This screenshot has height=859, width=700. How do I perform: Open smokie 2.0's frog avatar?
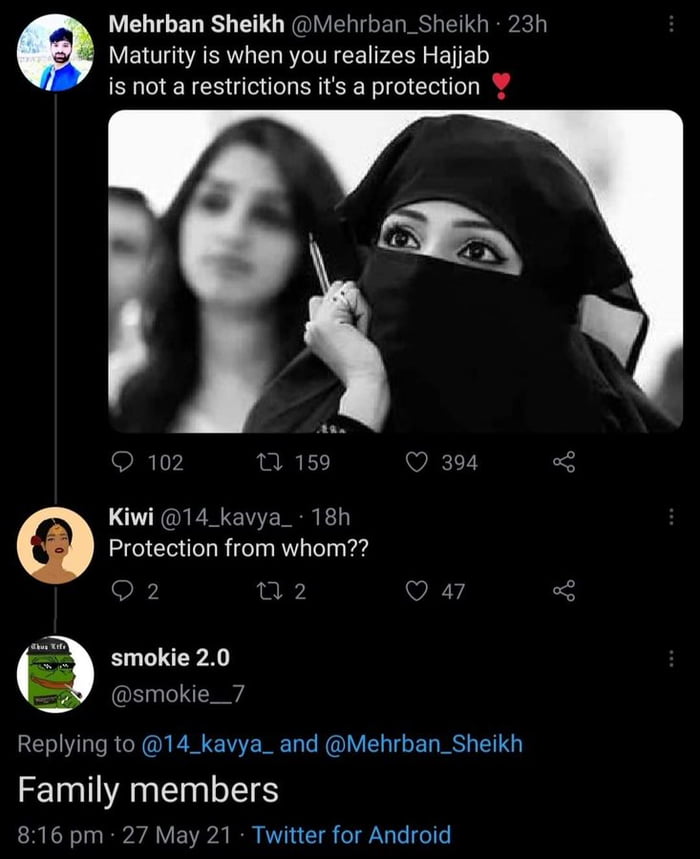(x=56, y=674)
